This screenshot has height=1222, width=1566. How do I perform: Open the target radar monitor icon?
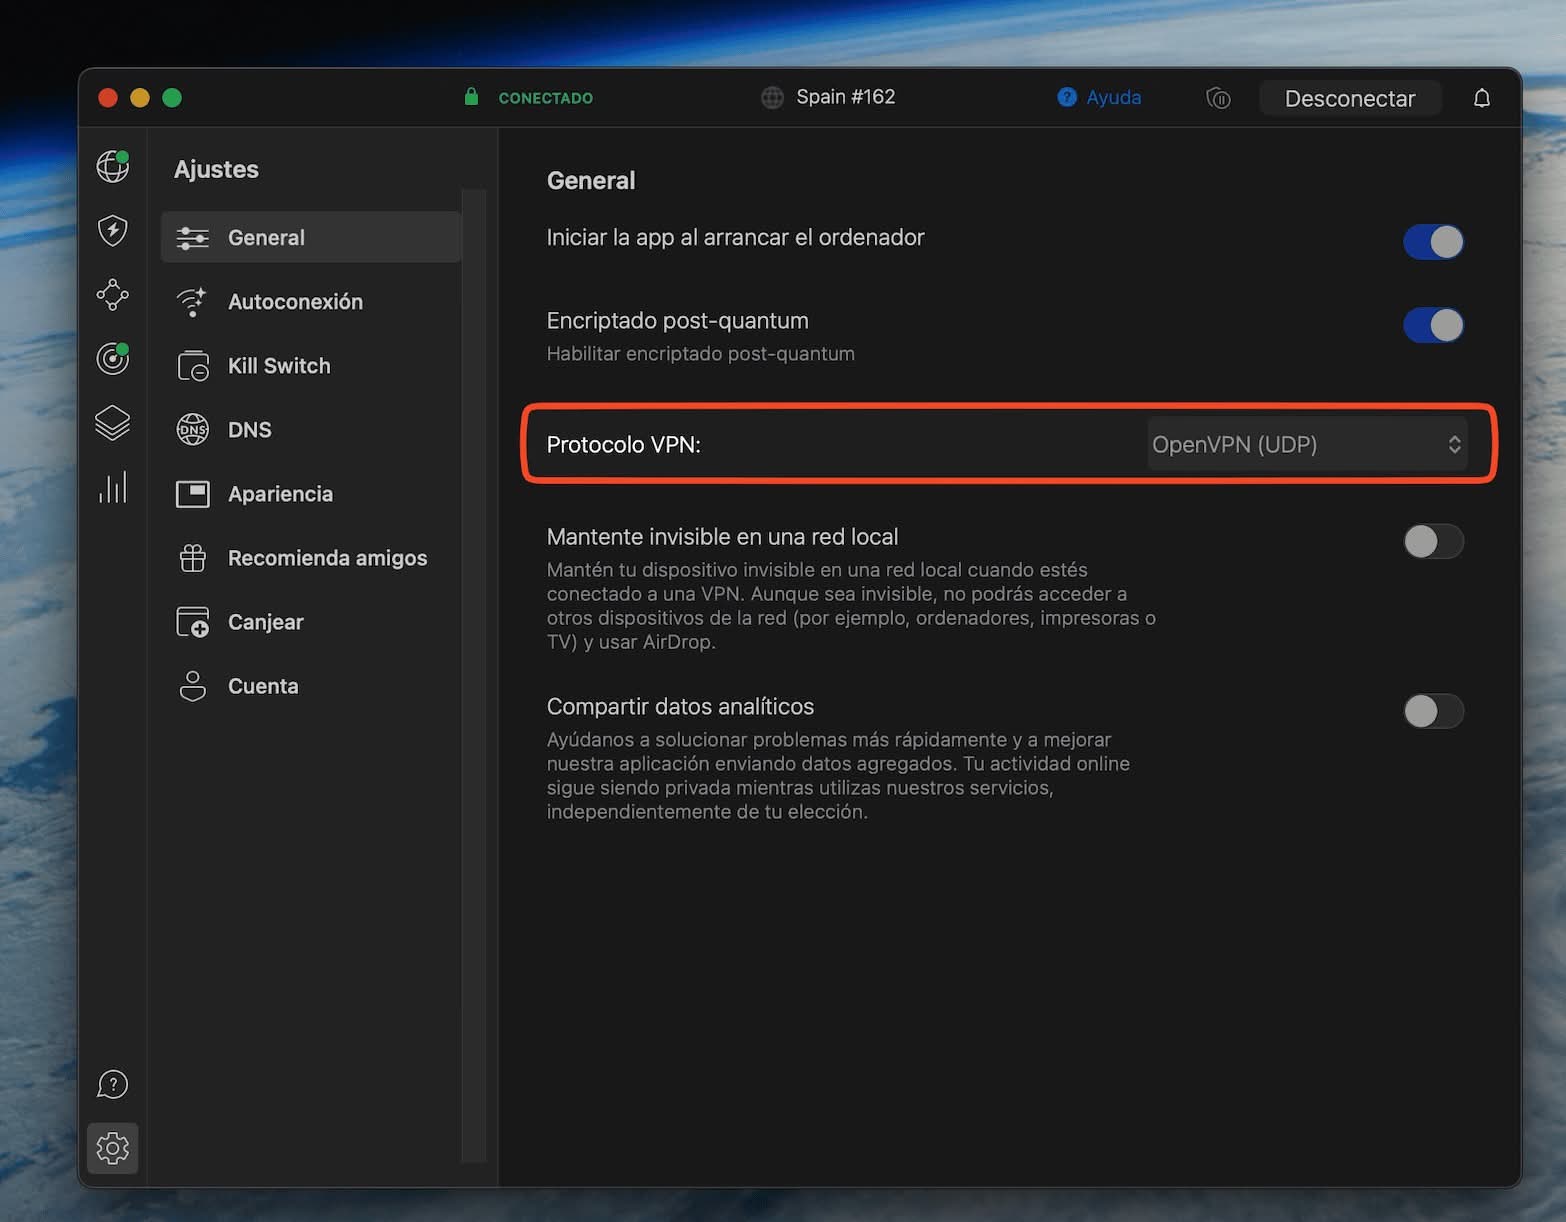pos(113,358)
